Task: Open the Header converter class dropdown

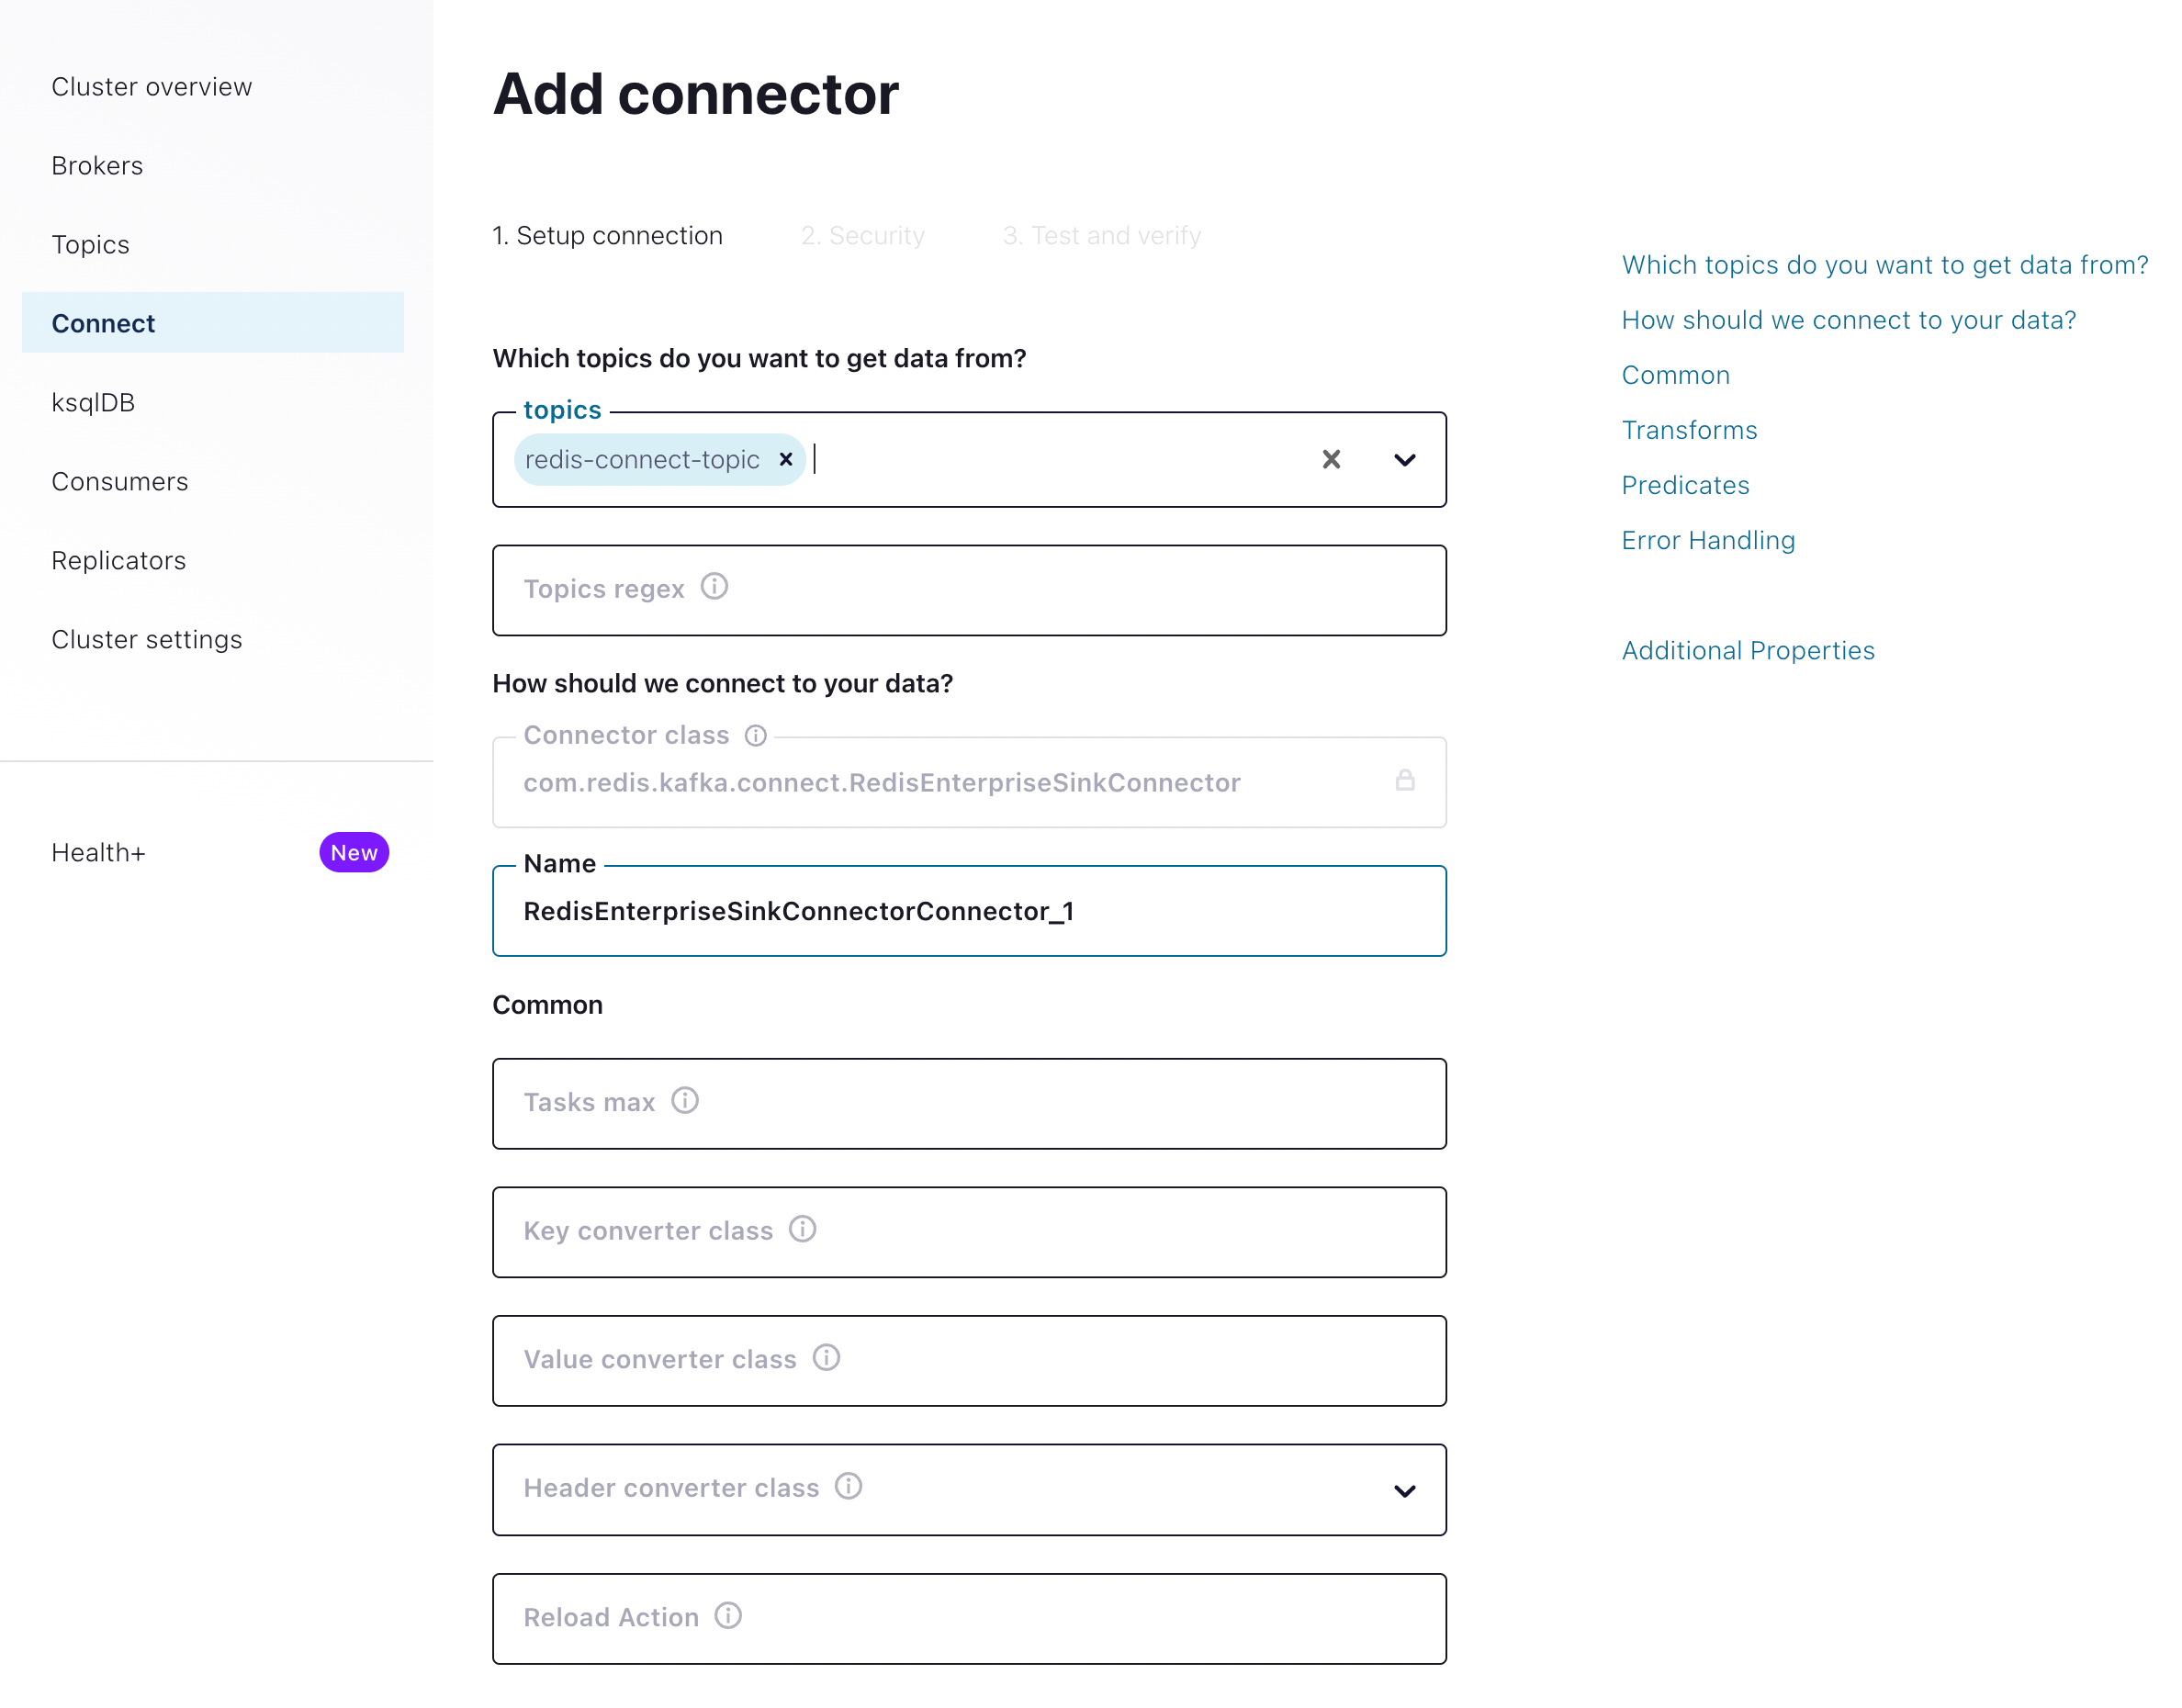Action: [x=1404, y=1491]
